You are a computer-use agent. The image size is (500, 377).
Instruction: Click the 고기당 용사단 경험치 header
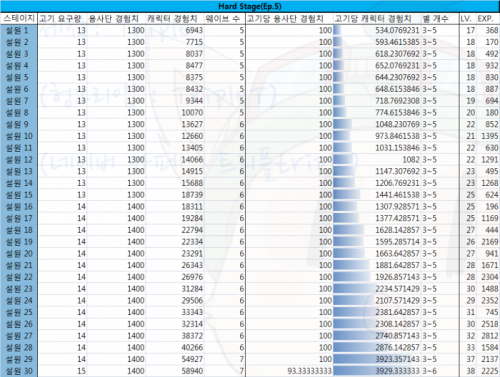(289, 18)
